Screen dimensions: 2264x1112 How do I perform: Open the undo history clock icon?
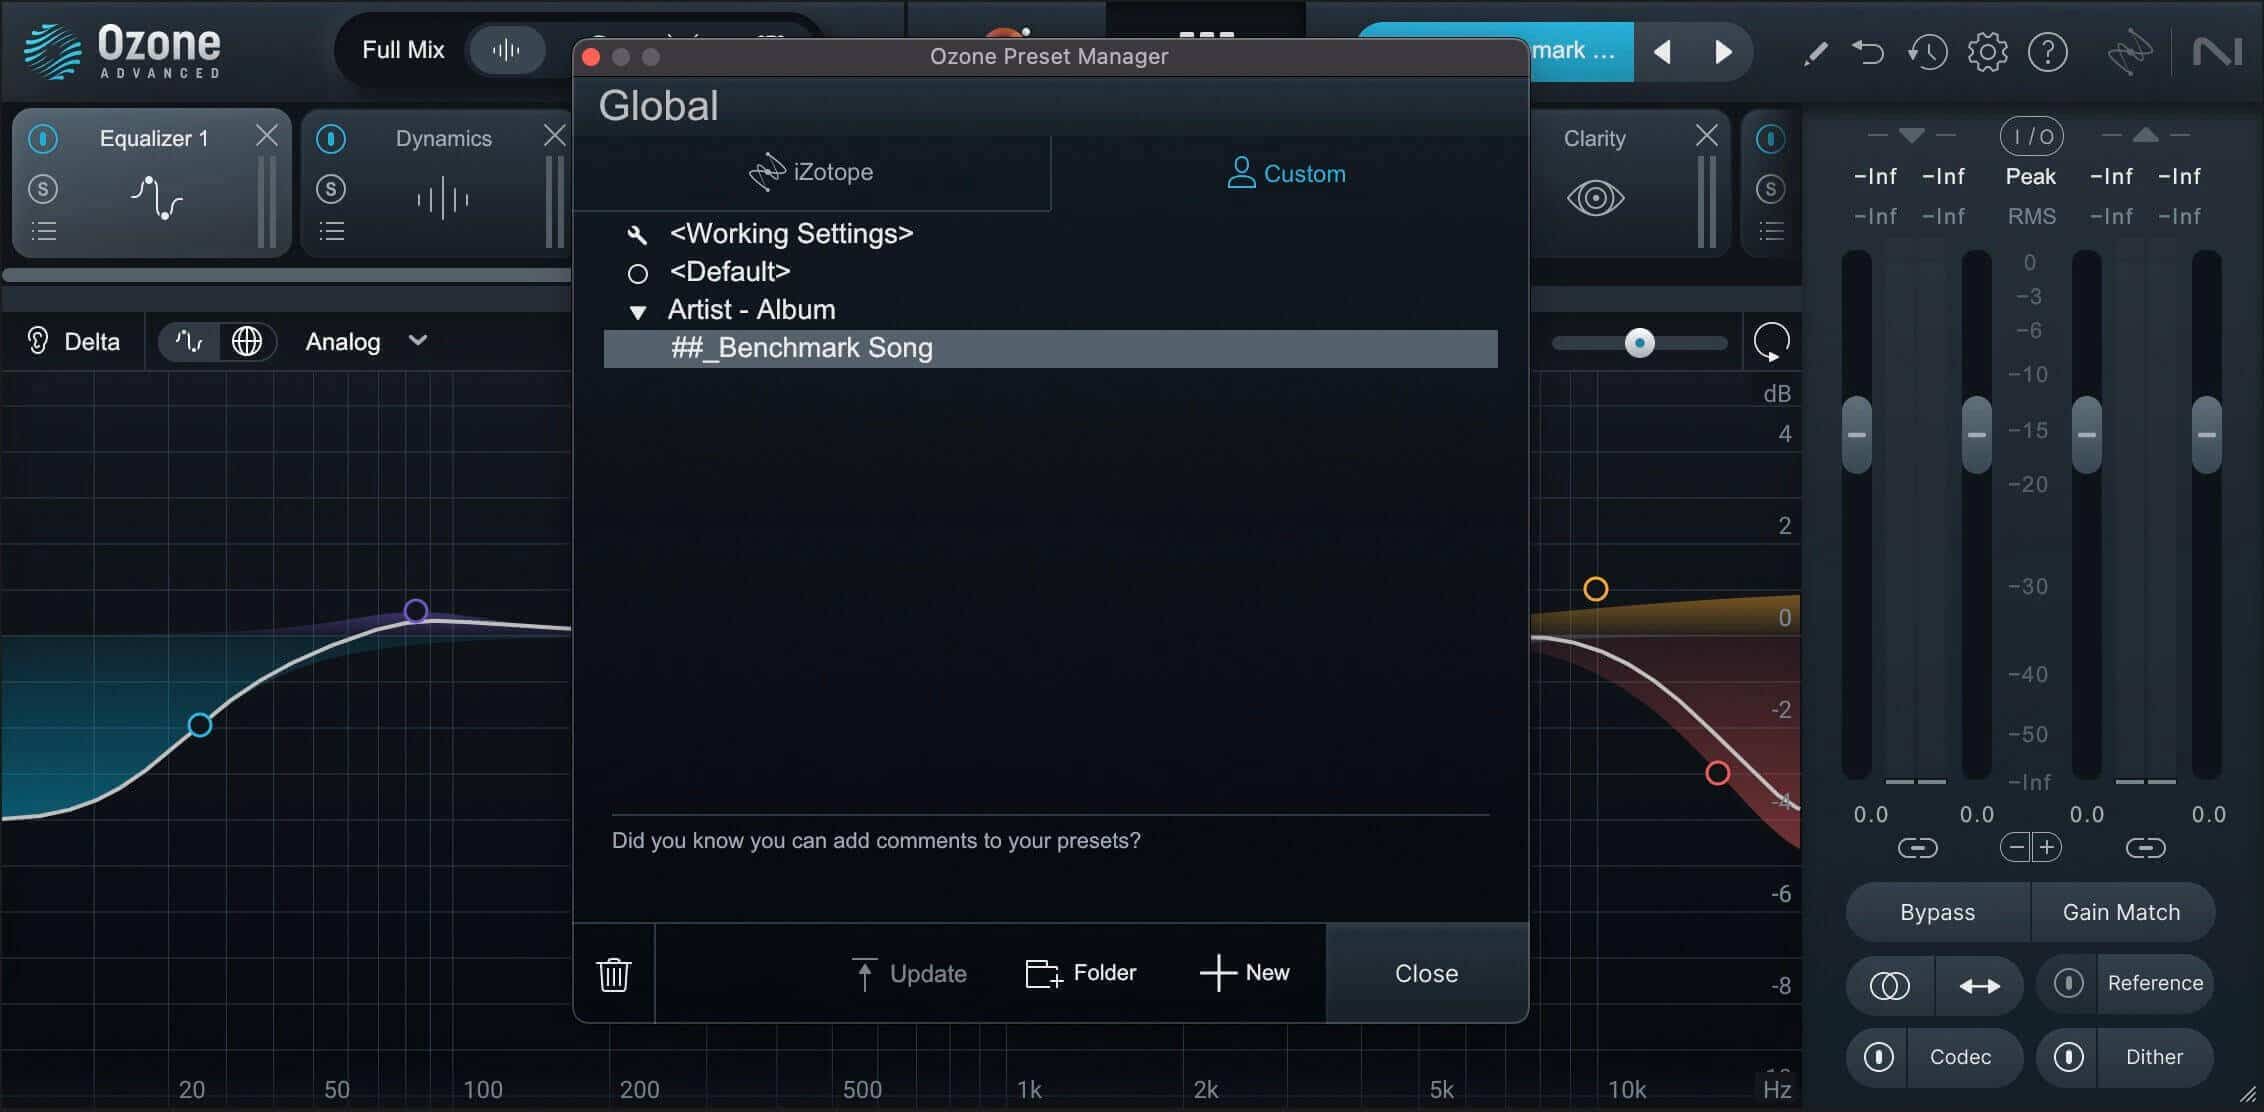pyautogui.click(x=1927, y=51)
